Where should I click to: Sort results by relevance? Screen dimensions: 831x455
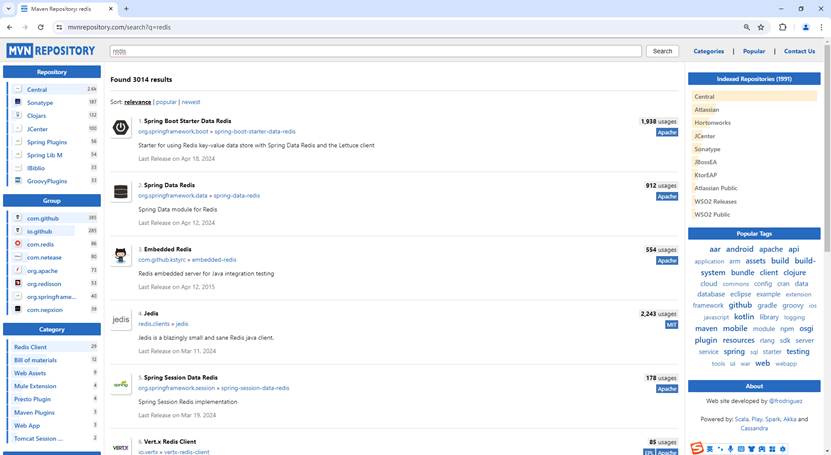(x=137, y=102)
